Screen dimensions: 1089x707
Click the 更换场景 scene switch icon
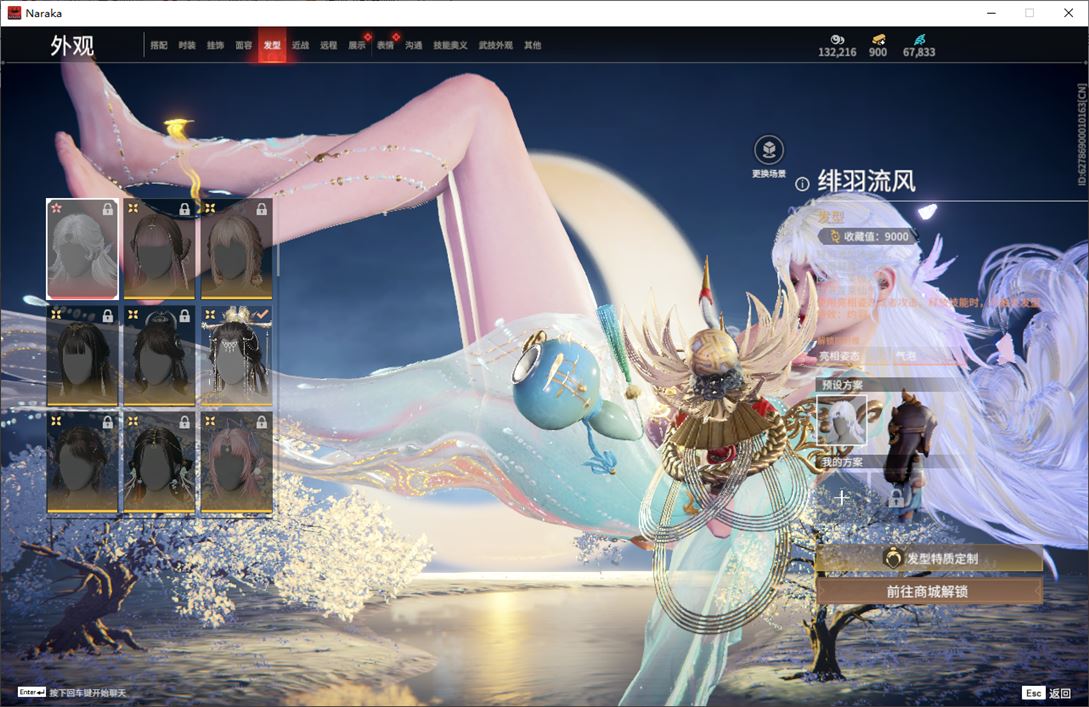pyautogui.click(x=769, y=149)
